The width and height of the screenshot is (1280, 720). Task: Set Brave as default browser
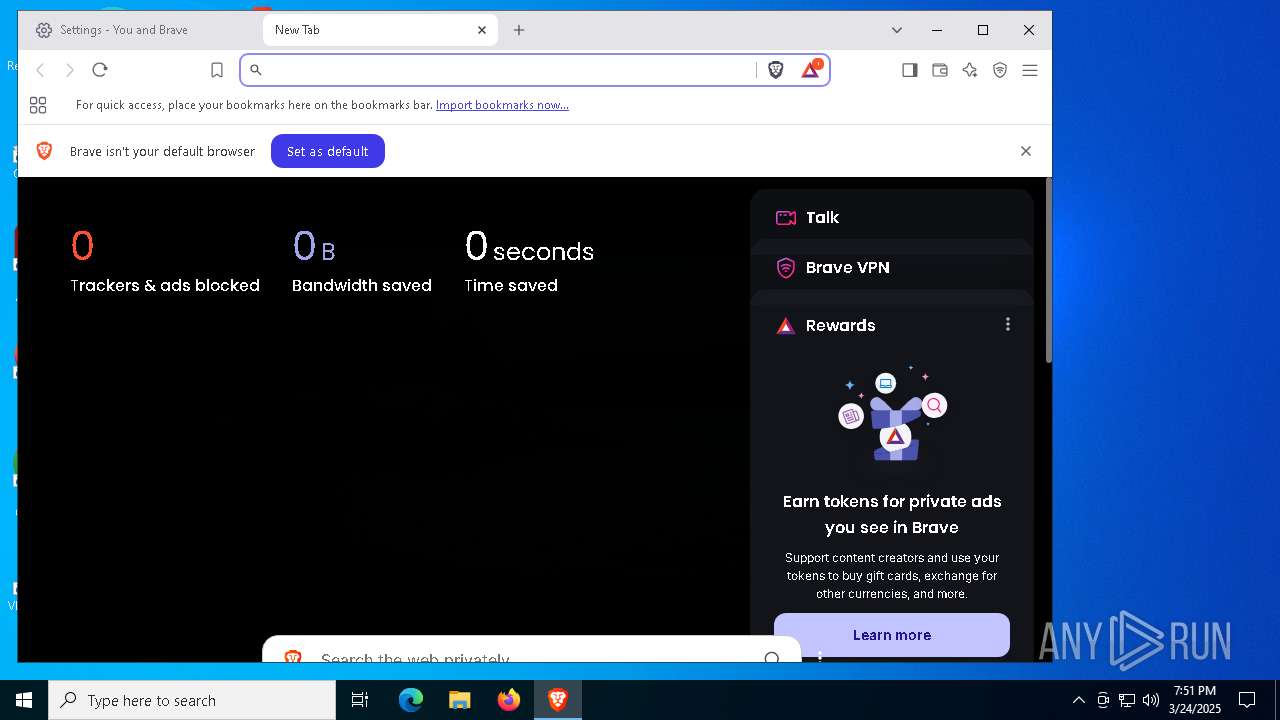328,151
